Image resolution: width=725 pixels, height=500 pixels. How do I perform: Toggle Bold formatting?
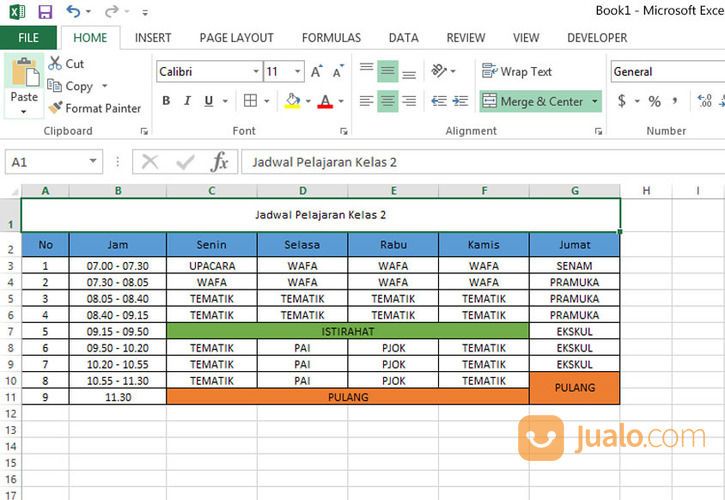(x=166, y=101)
